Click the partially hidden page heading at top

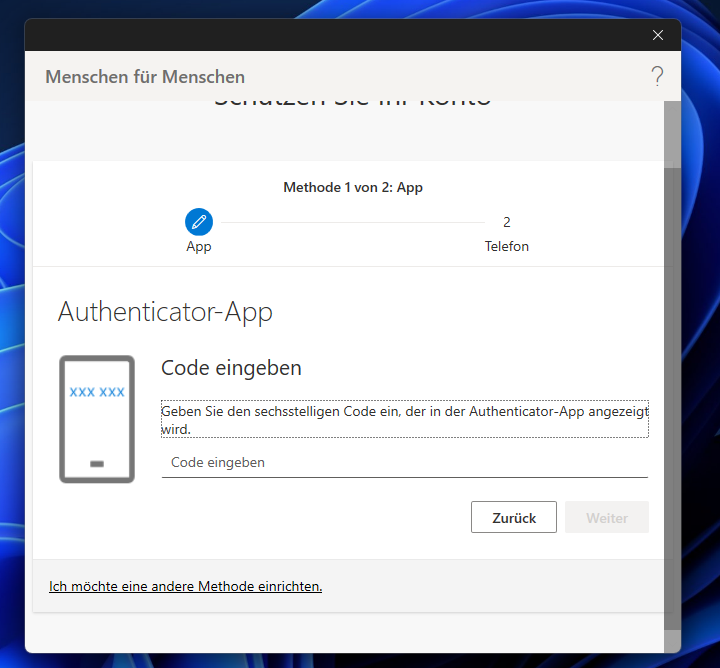tap(352, 103)
